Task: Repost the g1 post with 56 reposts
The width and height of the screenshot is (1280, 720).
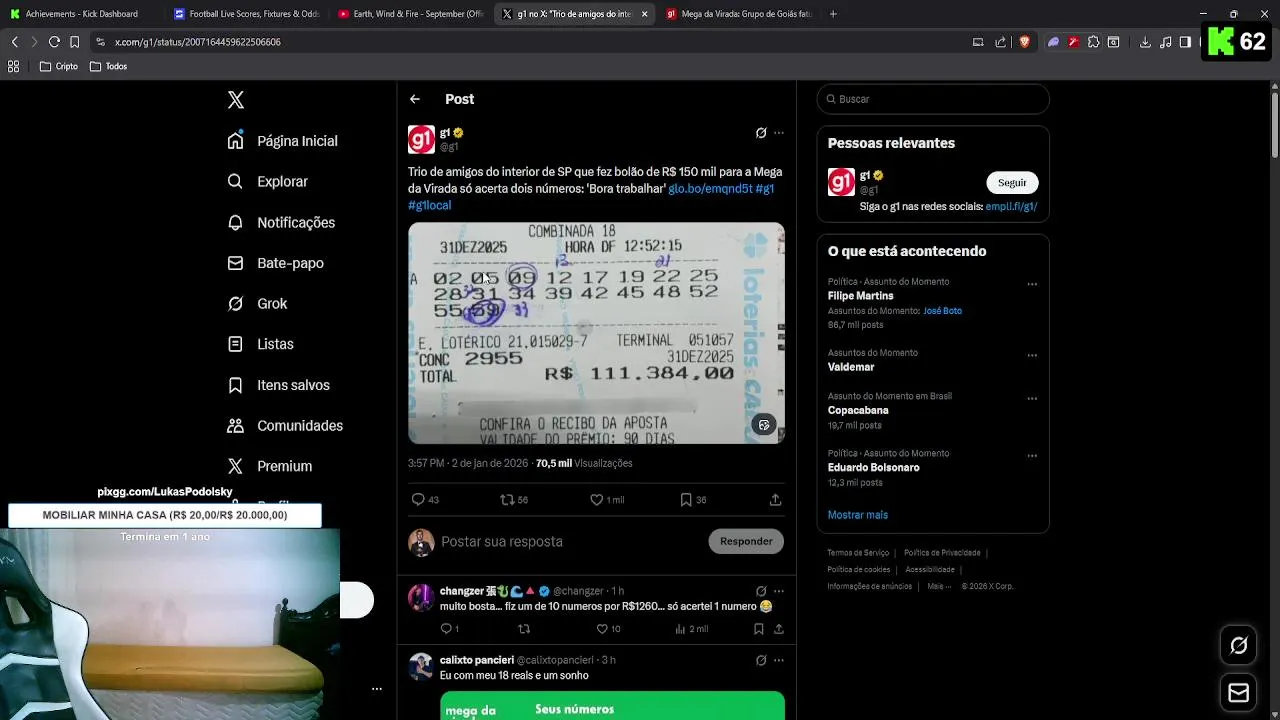Action: (514, 500)
